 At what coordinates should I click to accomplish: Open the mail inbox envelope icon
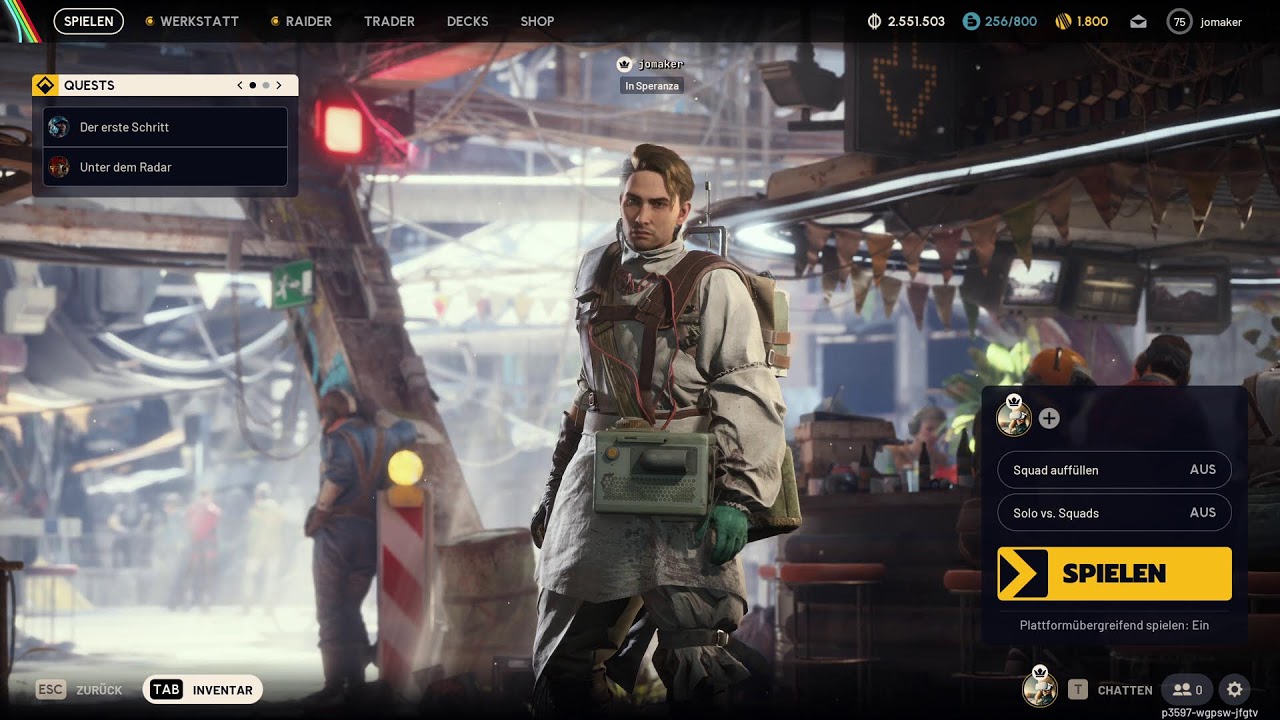[x=1138, y=22]
